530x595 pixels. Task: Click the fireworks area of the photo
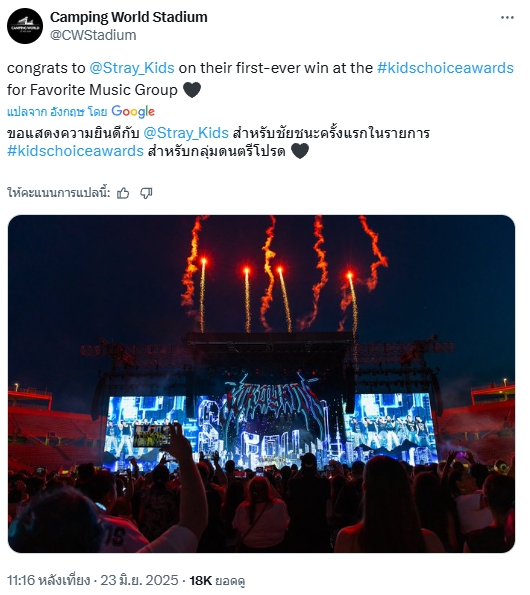(x=285, y=273)
